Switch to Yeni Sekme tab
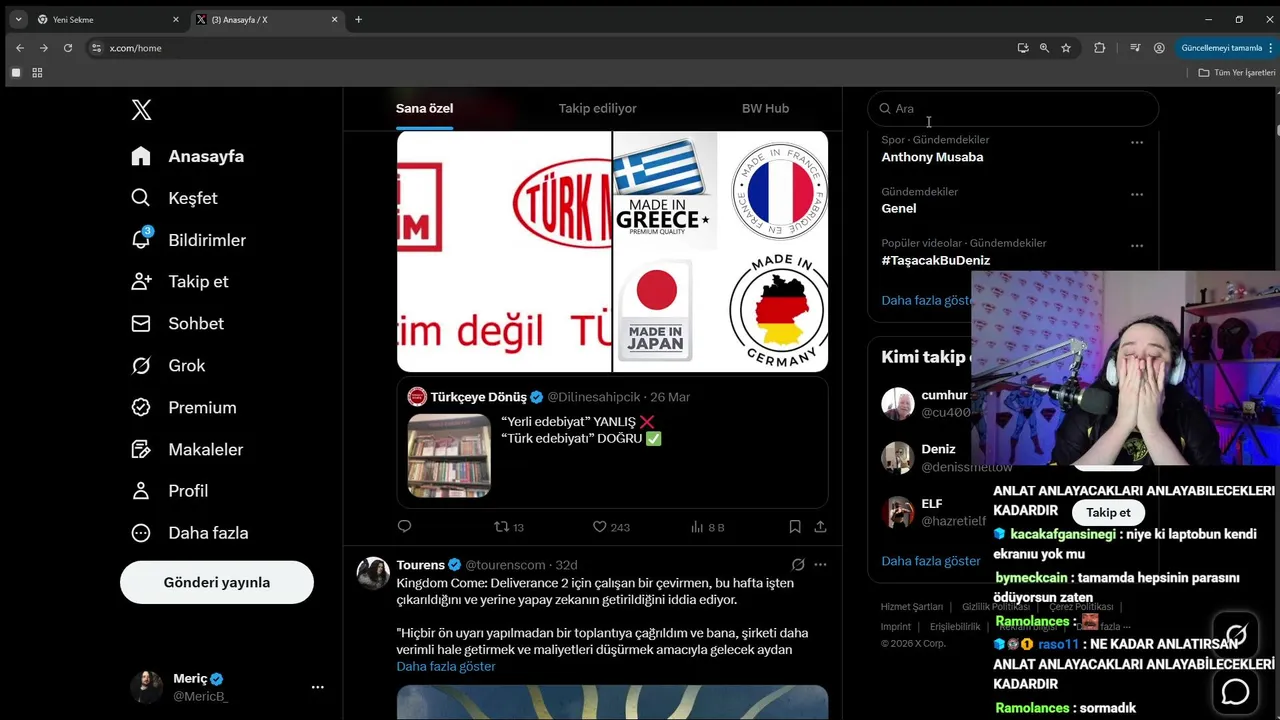This screenshot has width=1280, height=720. point(107,19)
